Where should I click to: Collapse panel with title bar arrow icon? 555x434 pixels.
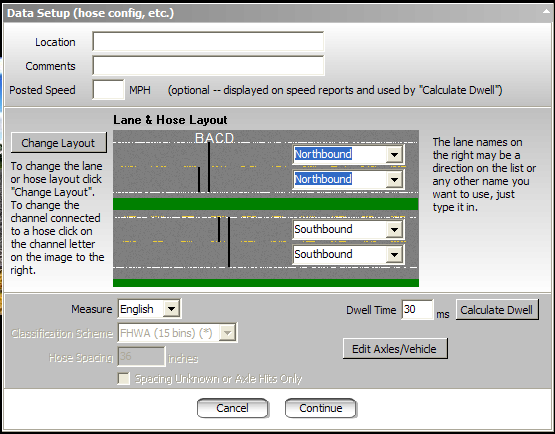(546, 12)
